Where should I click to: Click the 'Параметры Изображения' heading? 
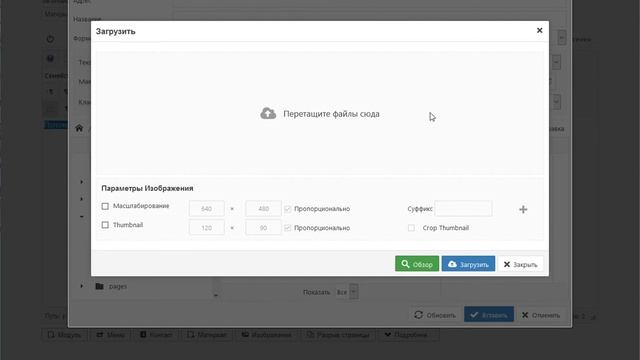click(147, 188)
